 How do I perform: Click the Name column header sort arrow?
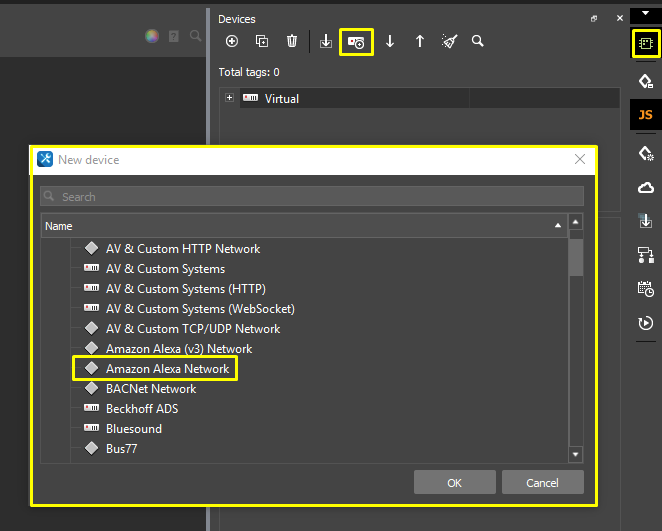pos(558,226)
